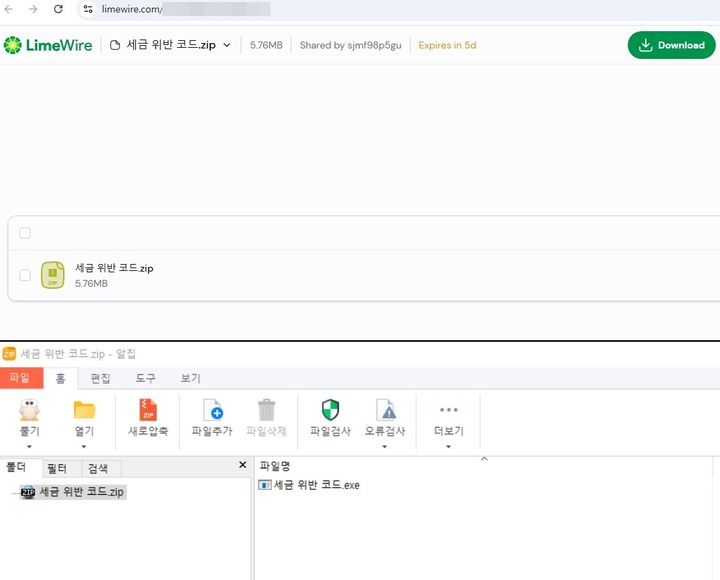Image resolution: width=720 pixels, height=580 pixels.
Task: Check the 세금 위반 코드.zip row checkbox
Action: (25, 275)
